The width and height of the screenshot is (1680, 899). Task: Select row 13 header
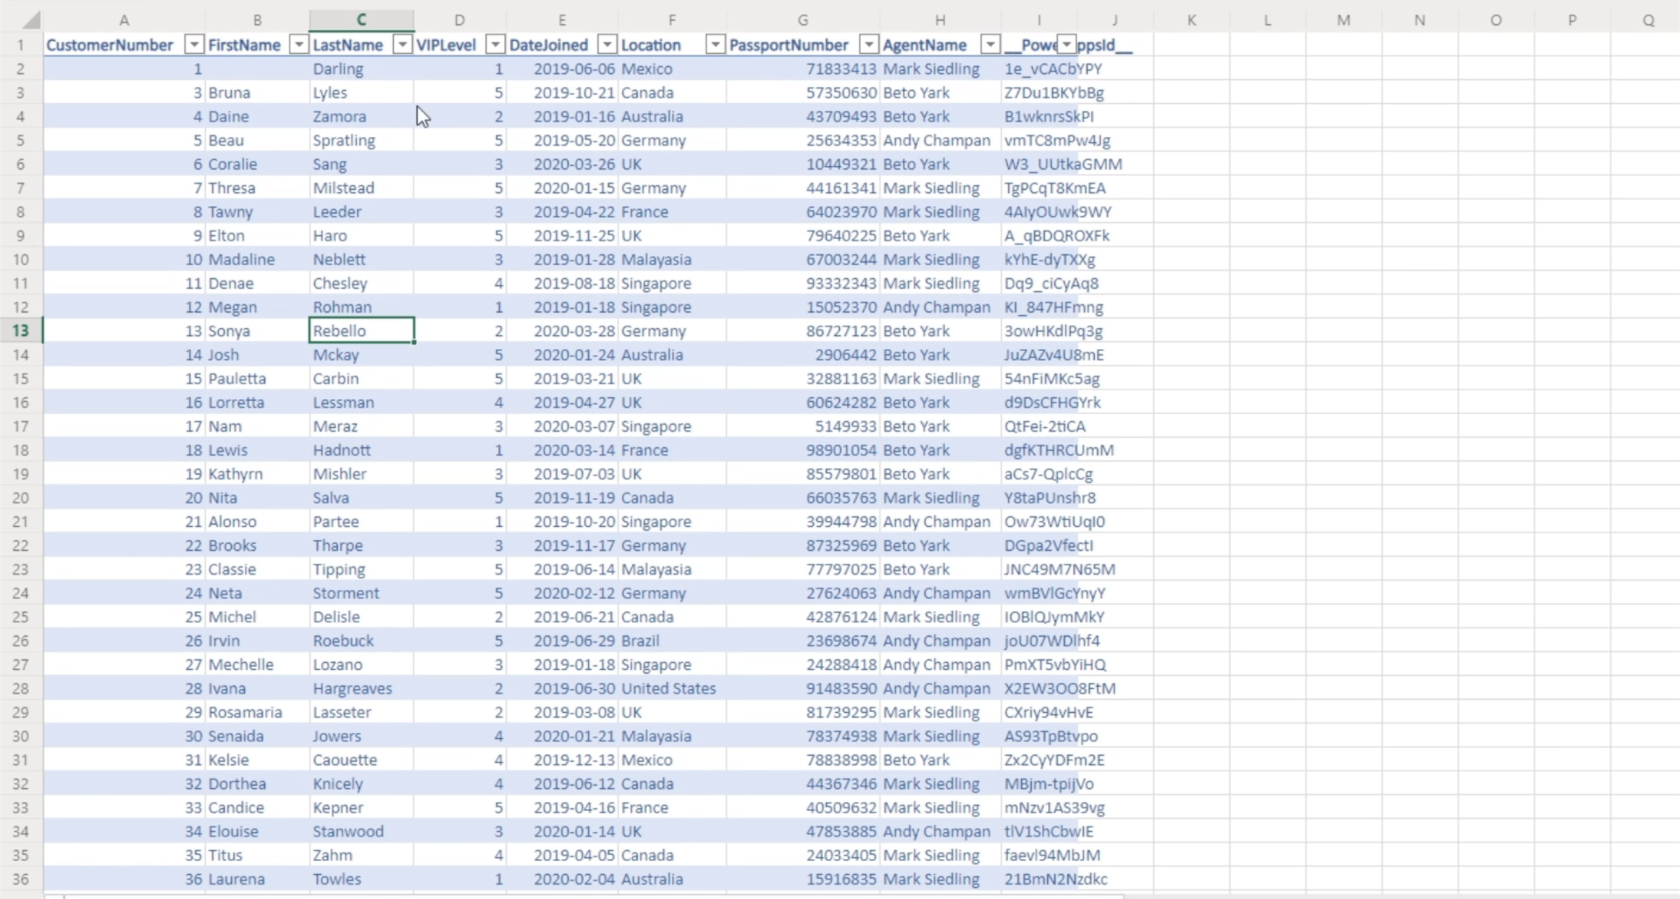(21, 331)
